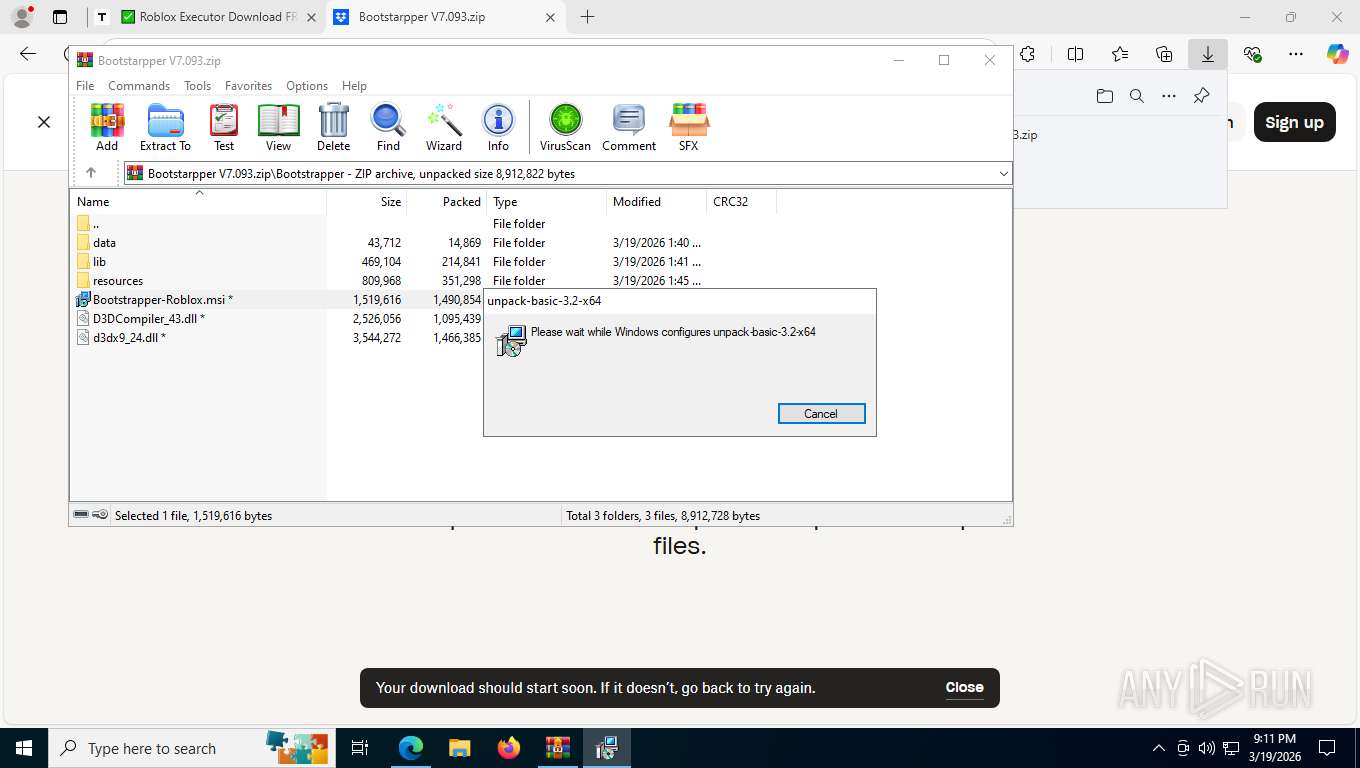
Task: Toggle Edge split screen icon
Action: (1076, 54)
